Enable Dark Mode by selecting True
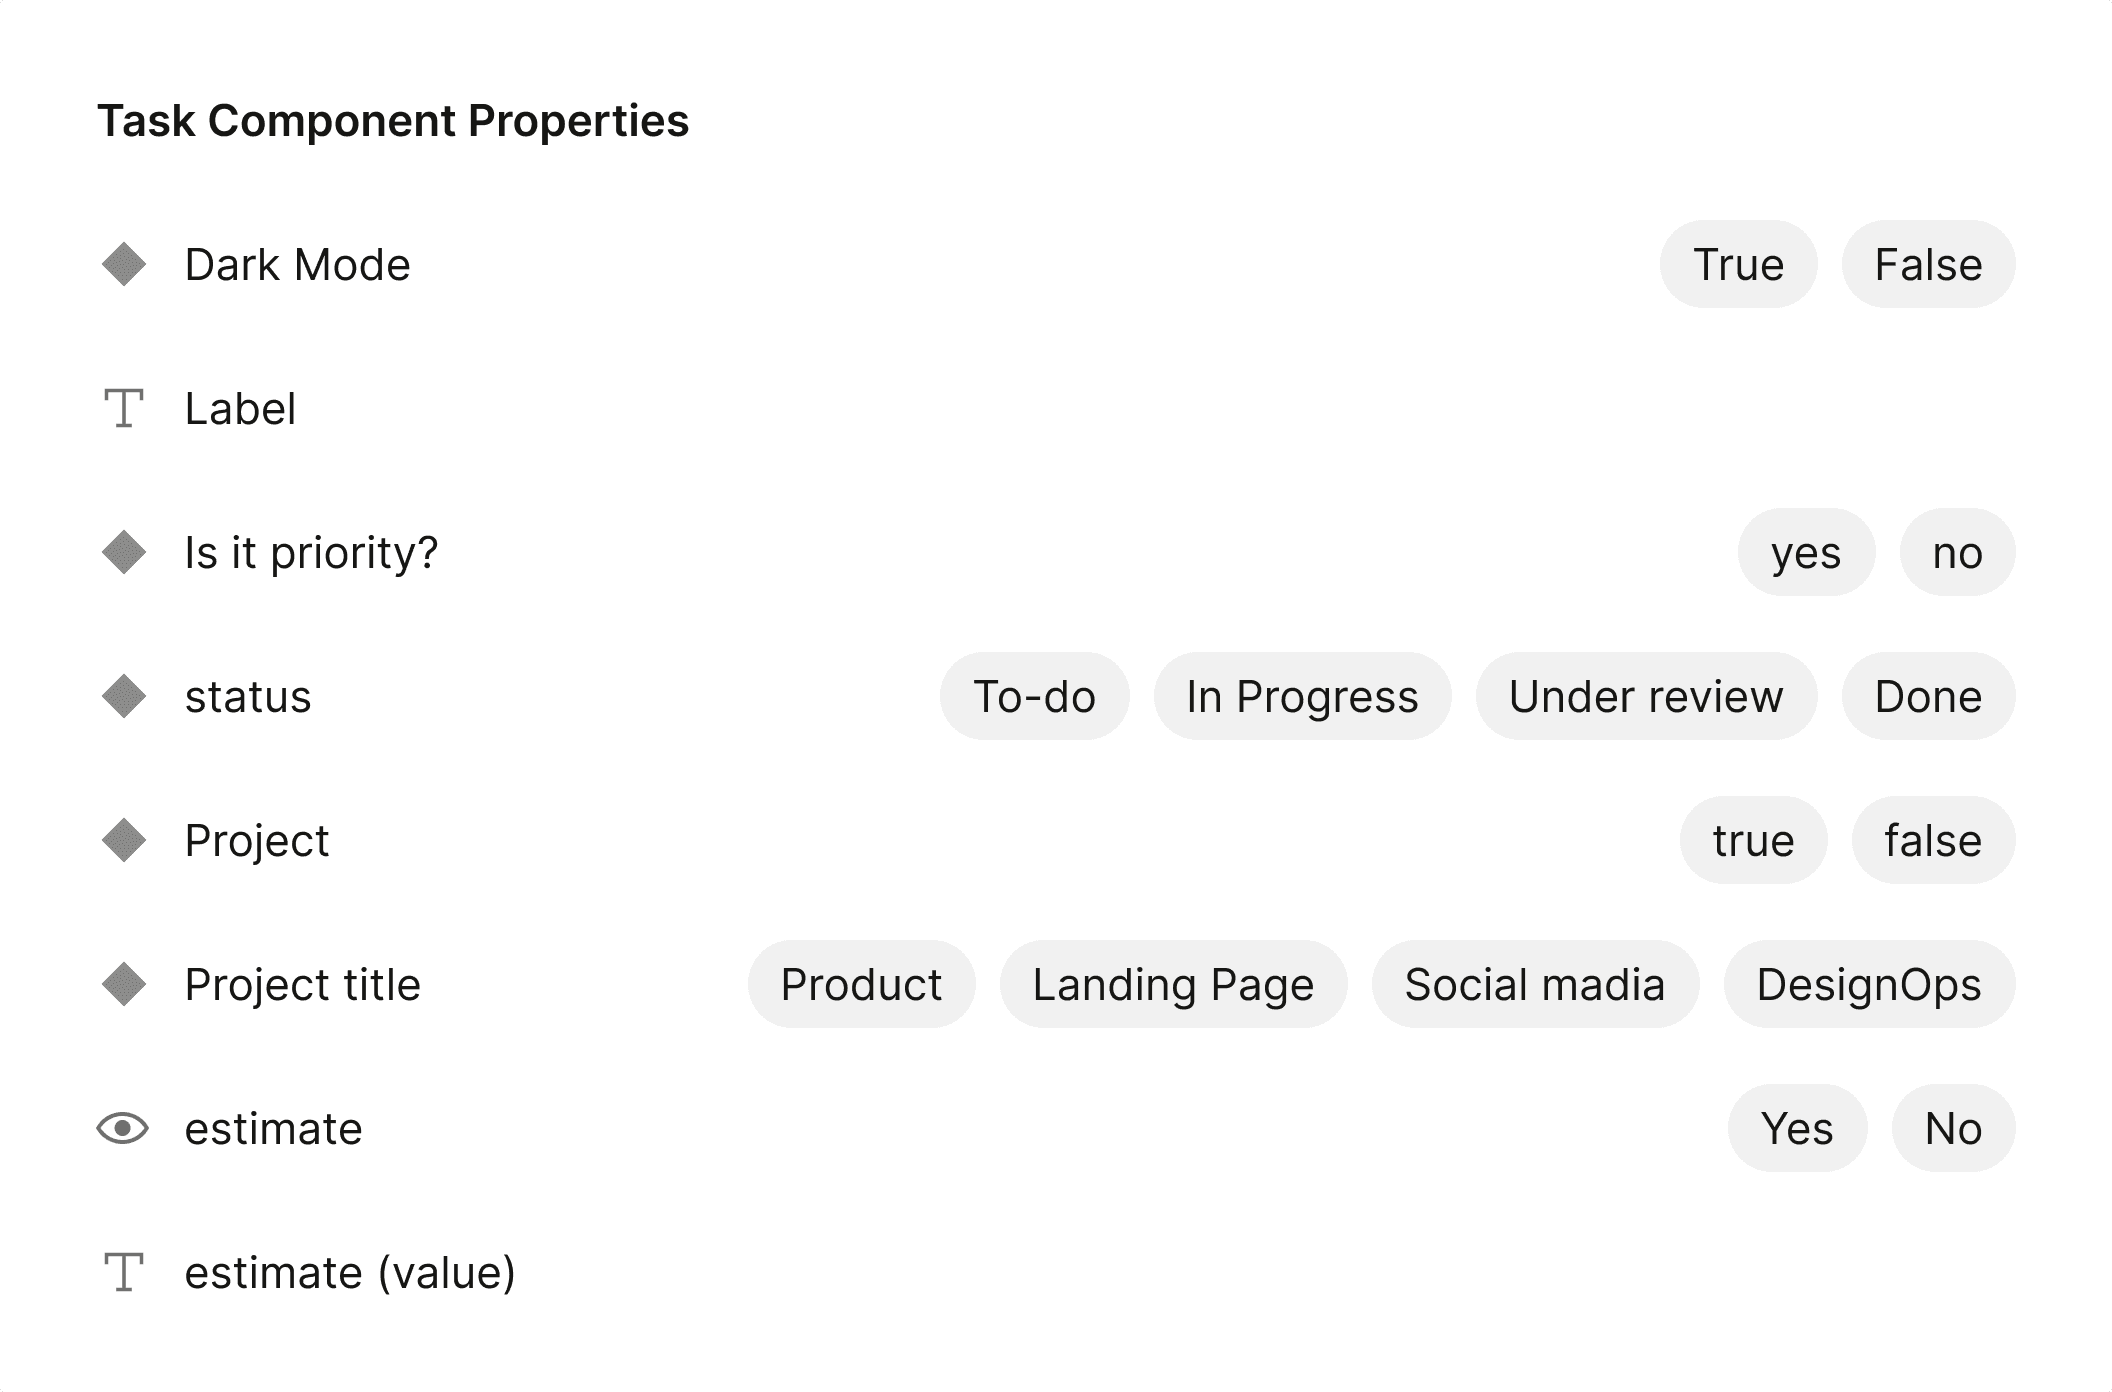The width and height of the screenshot is (2112, 1392). (1739, 264)
